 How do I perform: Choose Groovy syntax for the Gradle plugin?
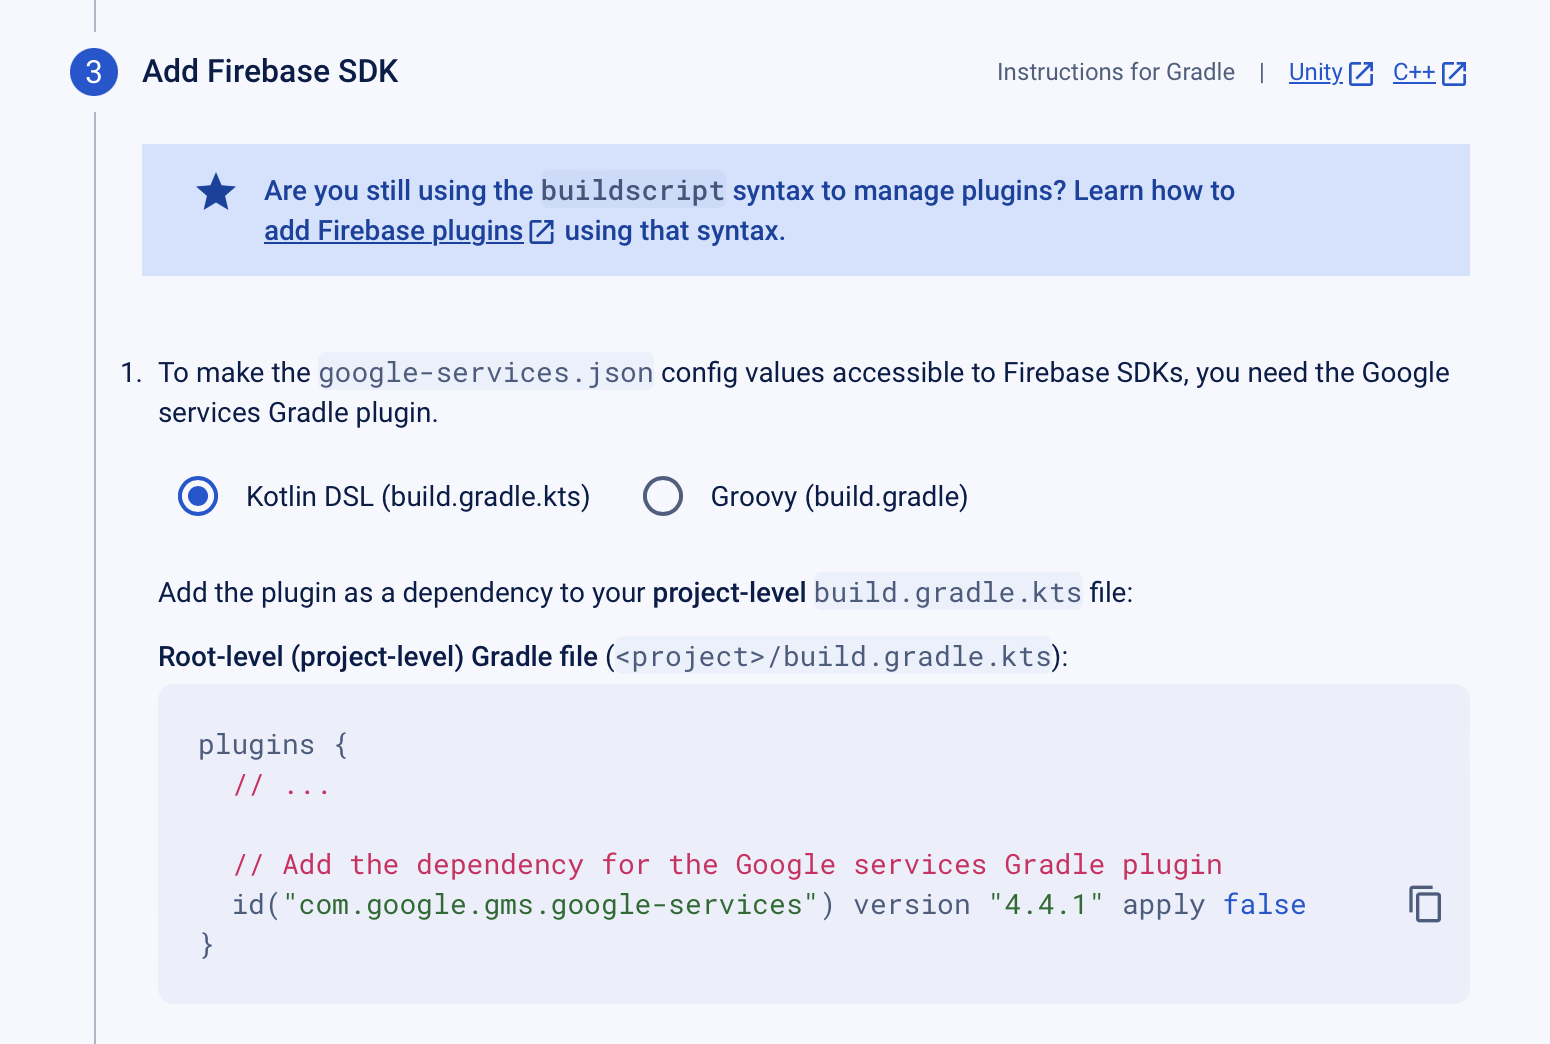(x=663, y=496)
